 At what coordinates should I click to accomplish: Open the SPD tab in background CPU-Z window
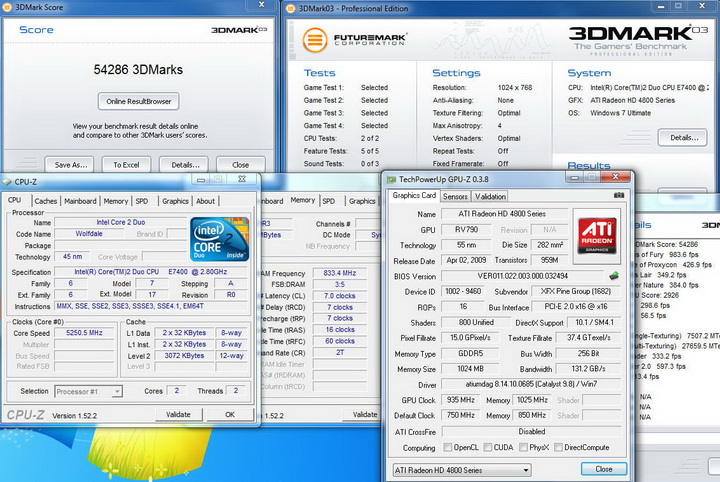[x=328, y=201]
